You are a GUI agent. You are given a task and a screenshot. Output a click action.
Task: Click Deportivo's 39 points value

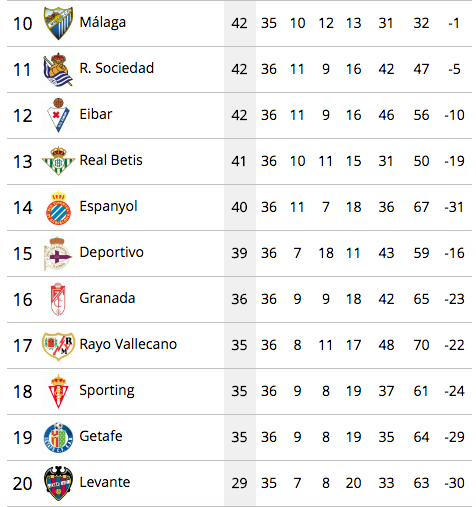point(239,253)
